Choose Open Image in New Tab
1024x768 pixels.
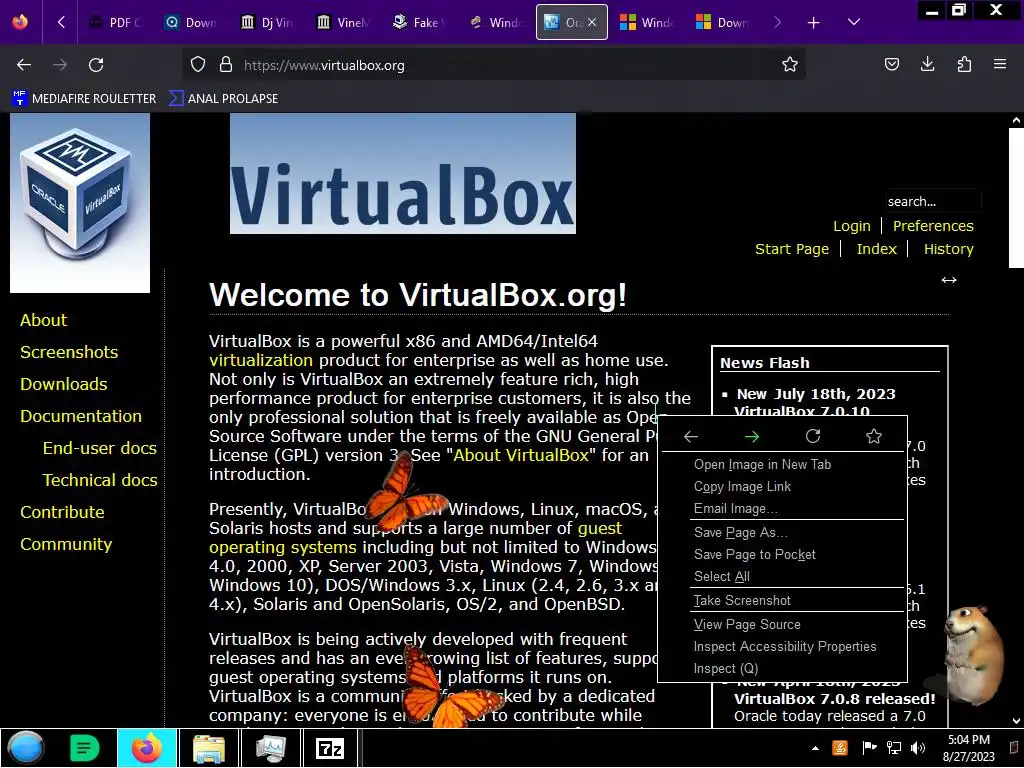click(x=782, y=464)
